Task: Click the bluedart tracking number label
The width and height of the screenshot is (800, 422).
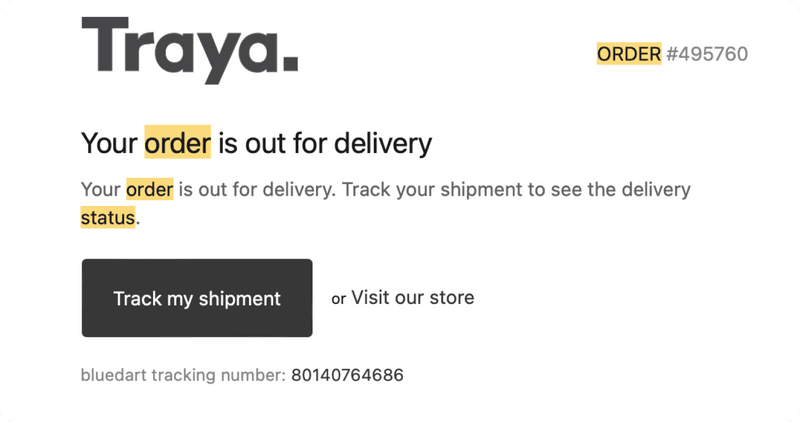Action: coord(183,376)
